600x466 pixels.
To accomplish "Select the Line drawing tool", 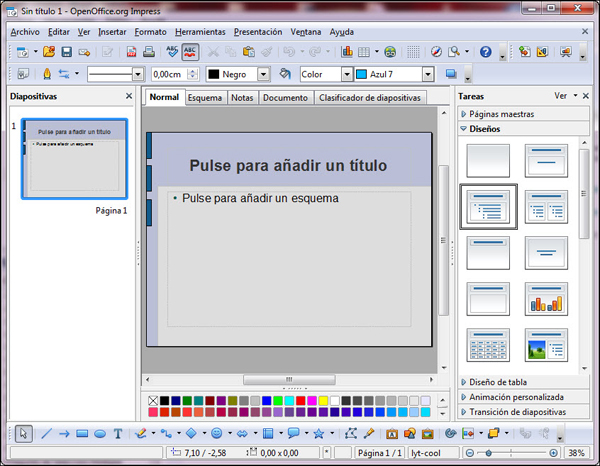I will 46,433.
